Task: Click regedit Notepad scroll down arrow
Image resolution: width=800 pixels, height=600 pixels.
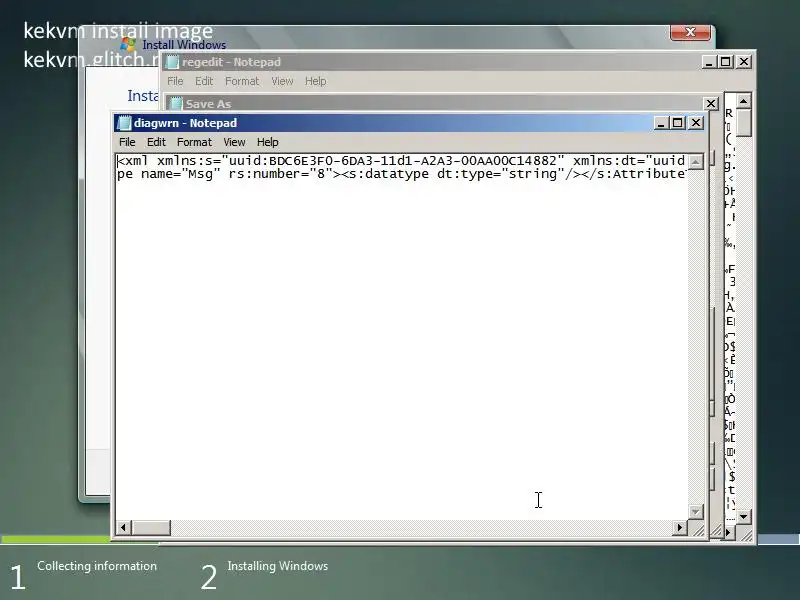Action: click(x=744, y=517)
